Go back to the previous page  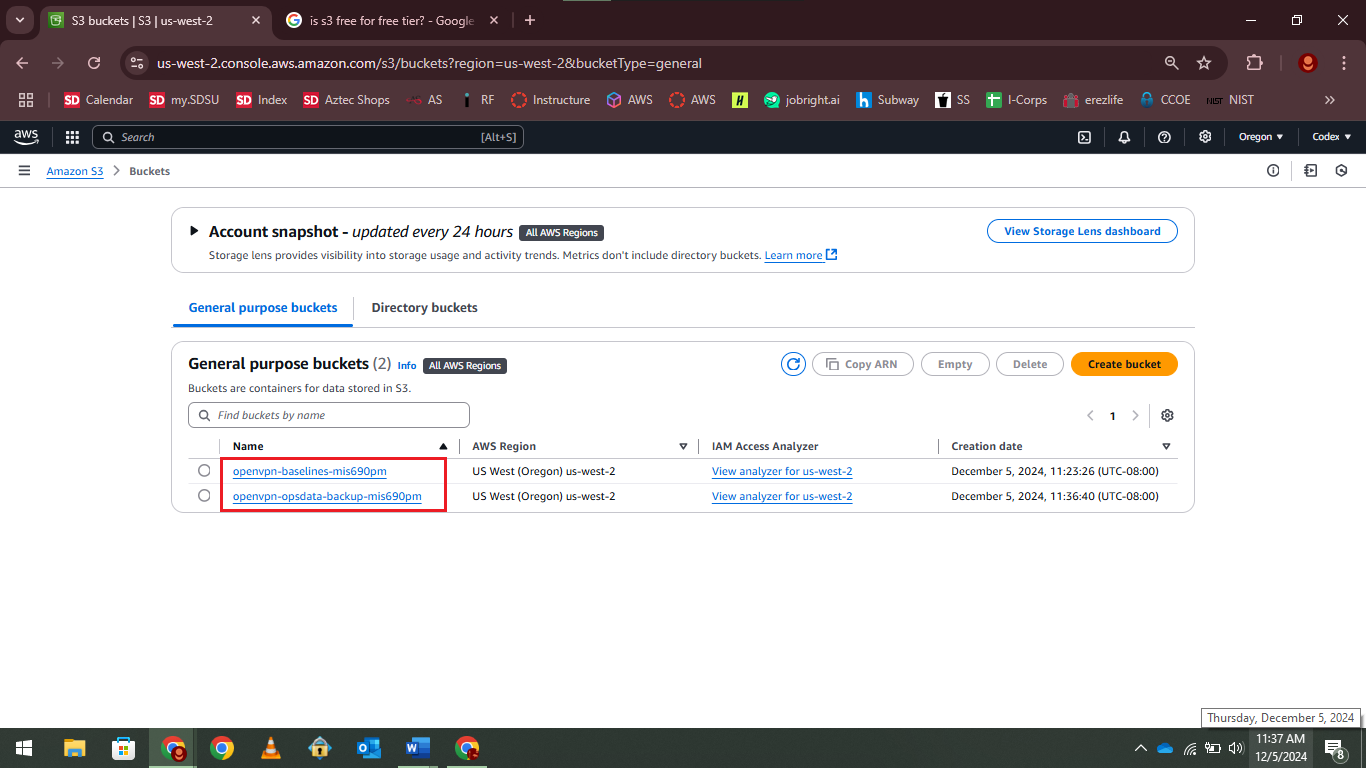pyautogui.click(x=23, y=63)
